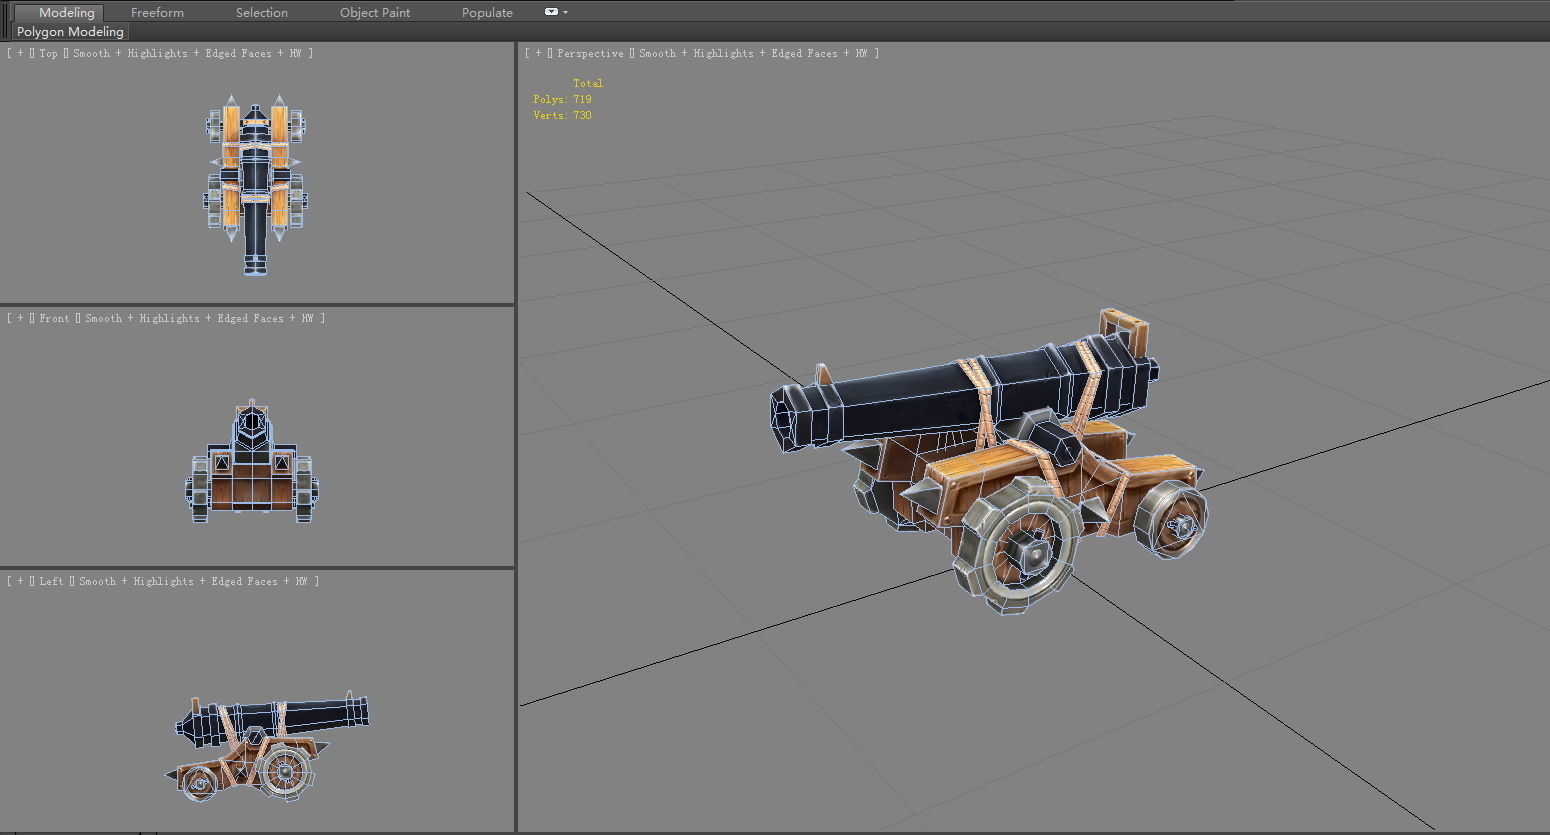This screenshot has height=835, width=1550.
Task: Open the Freeform ribbon tab
Action: pos(157,12)
